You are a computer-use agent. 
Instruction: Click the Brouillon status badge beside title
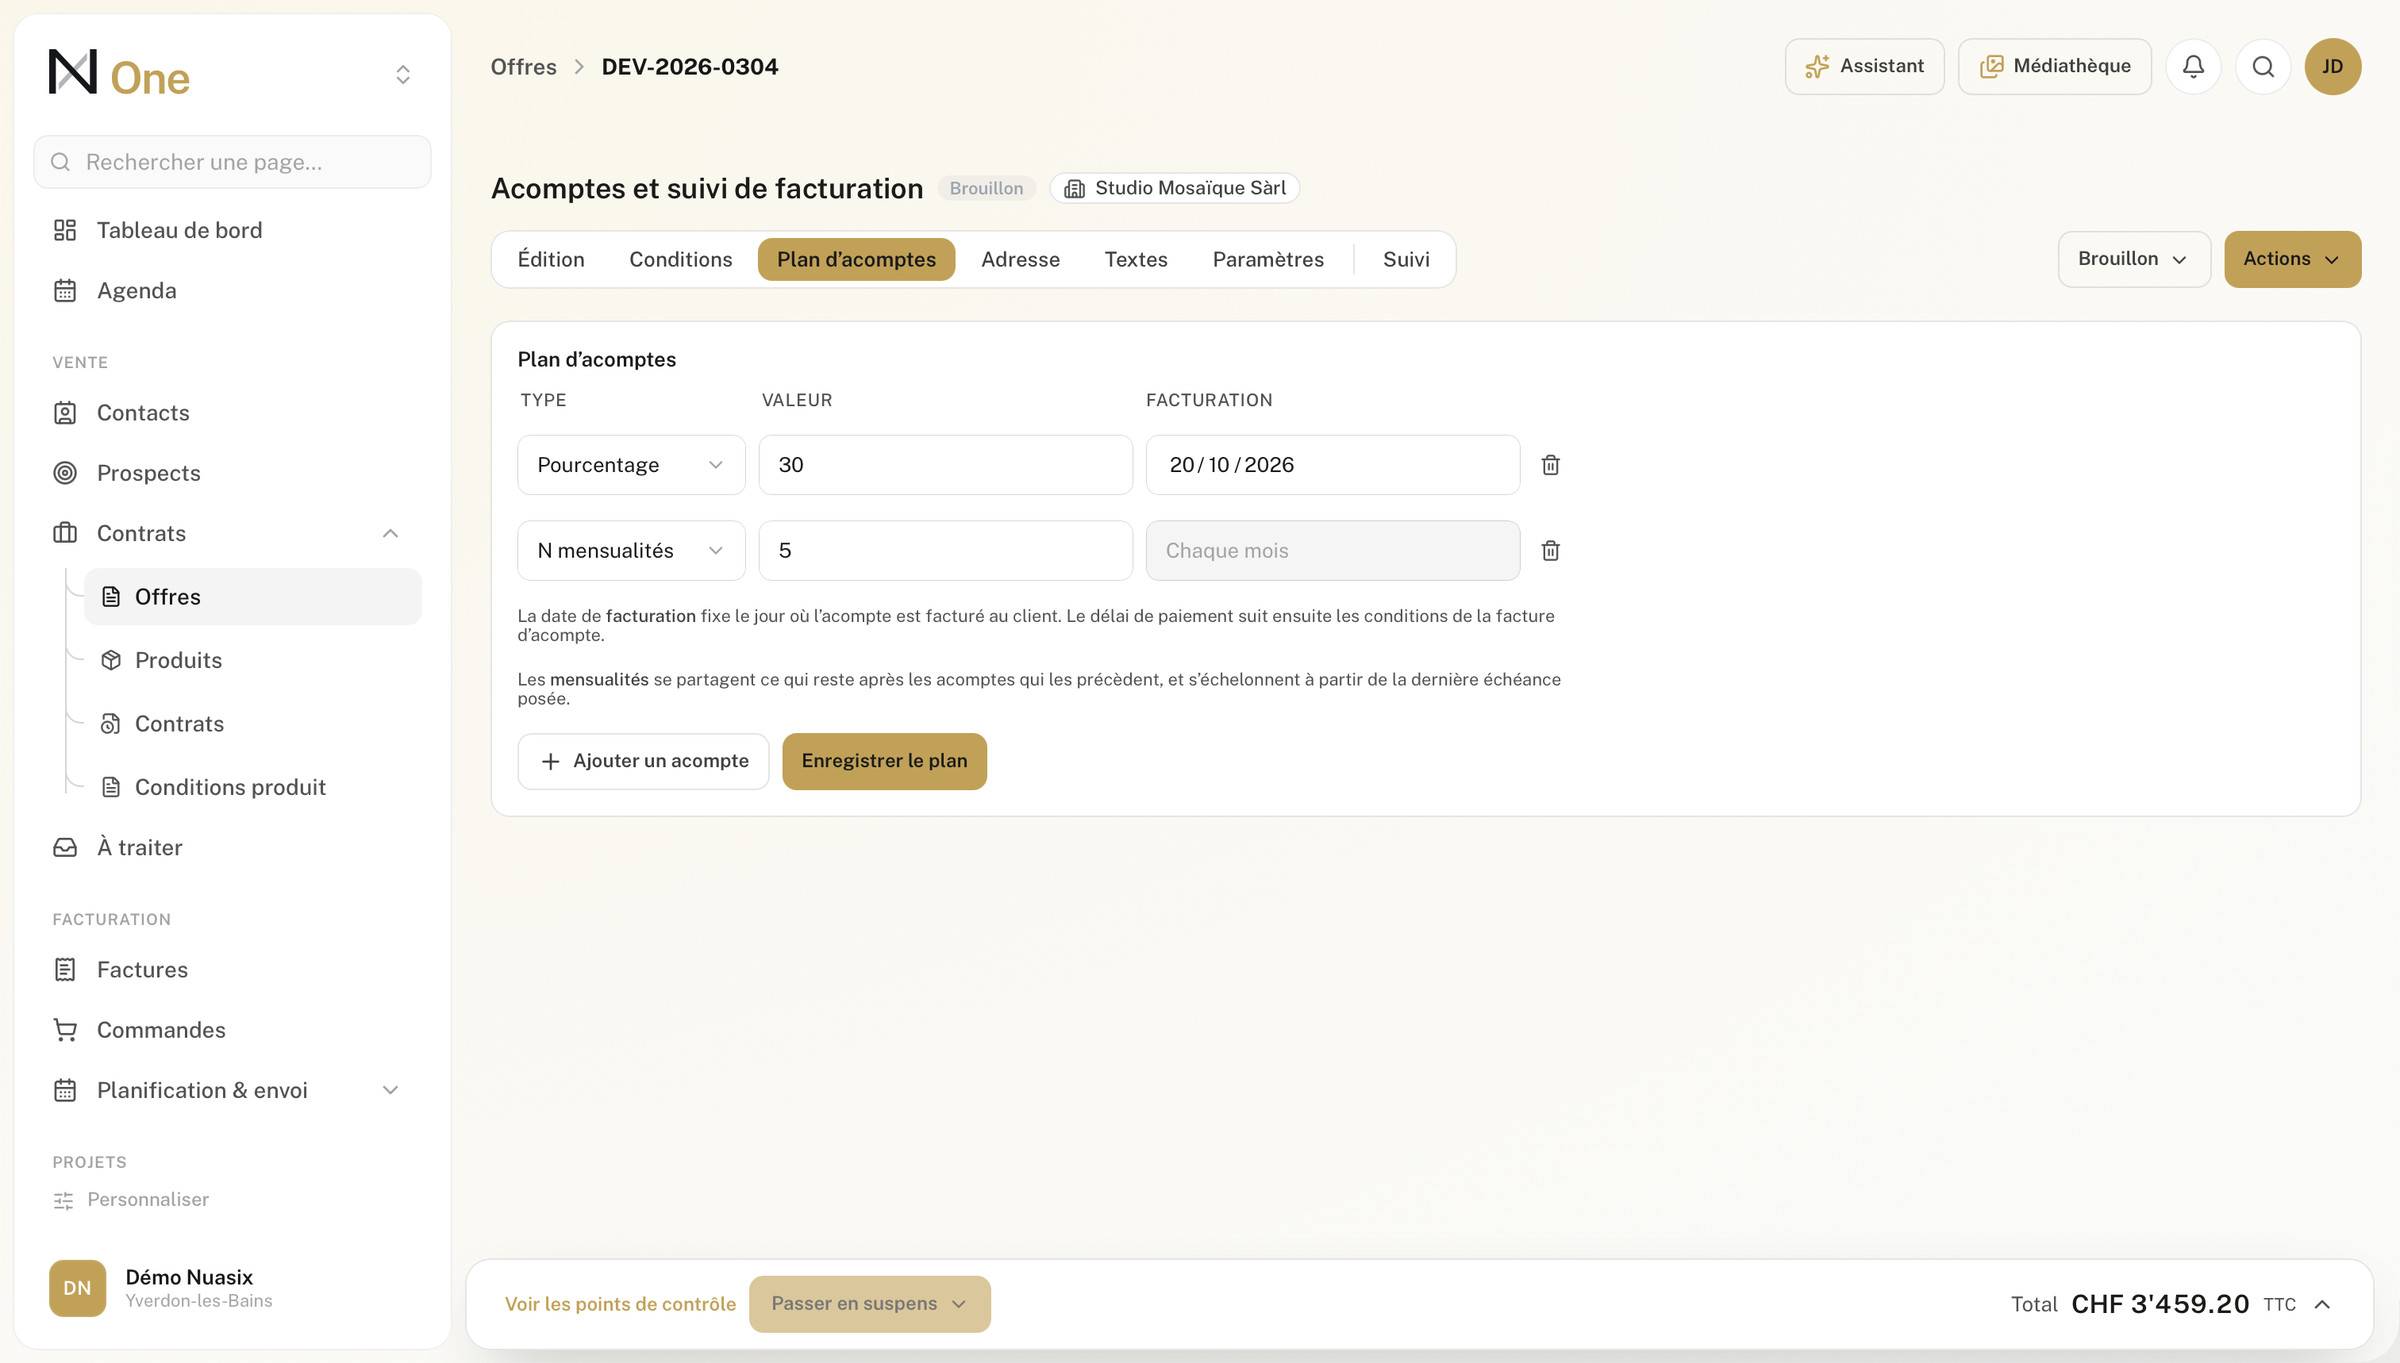pos(986,188)
